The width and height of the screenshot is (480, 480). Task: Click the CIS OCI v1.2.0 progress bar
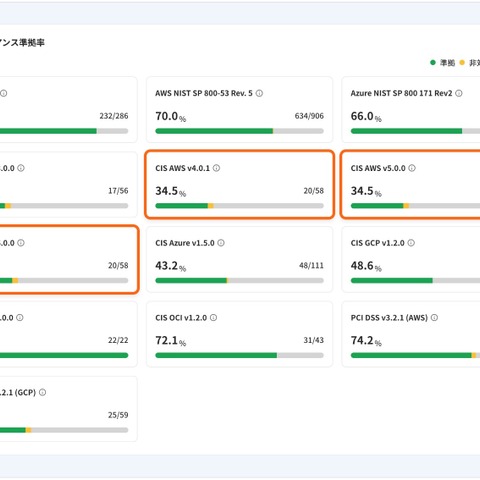(x=239, y=355)
